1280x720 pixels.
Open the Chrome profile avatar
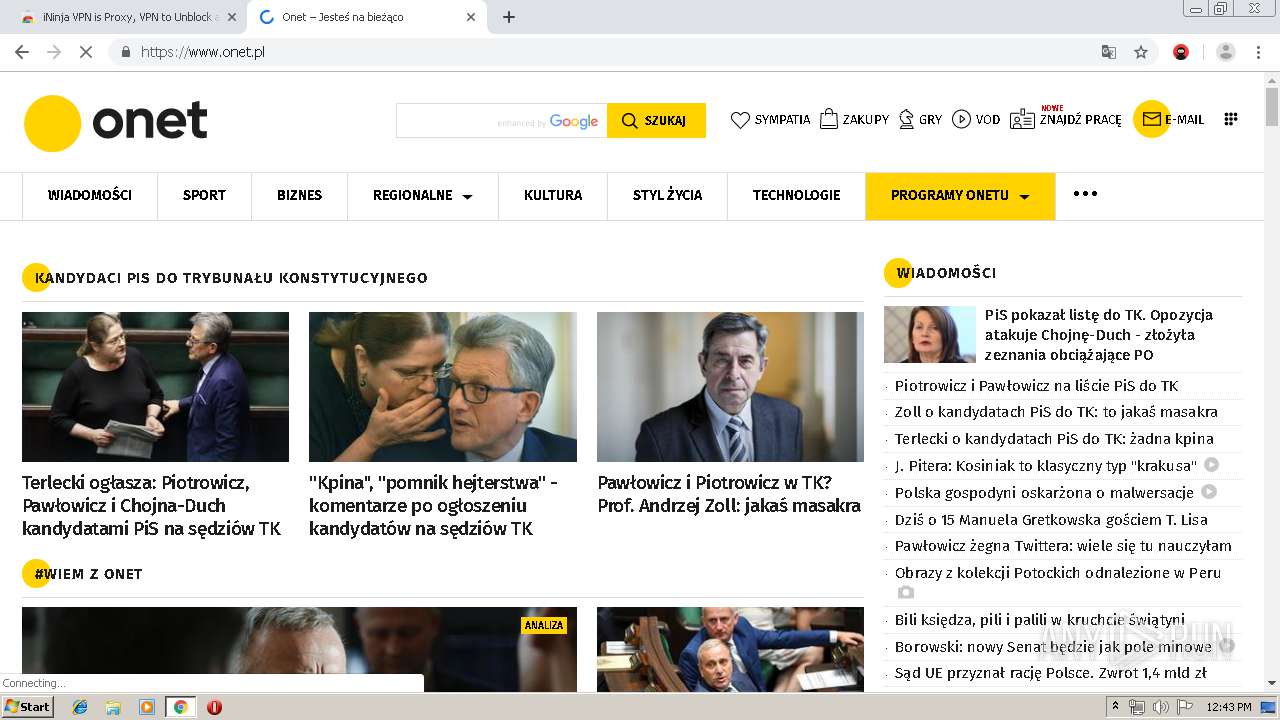click(x=1226, y=52)
